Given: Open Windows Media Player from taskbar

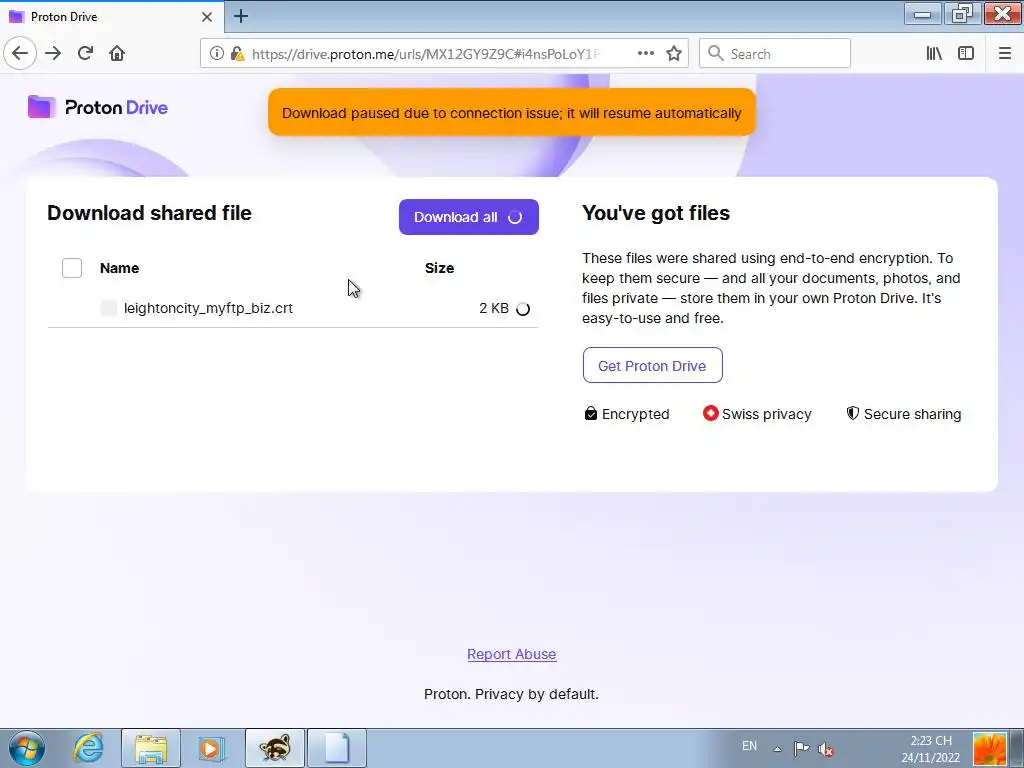Looking at the screenshot, I should pyautogui.click(x=211, y=748).
